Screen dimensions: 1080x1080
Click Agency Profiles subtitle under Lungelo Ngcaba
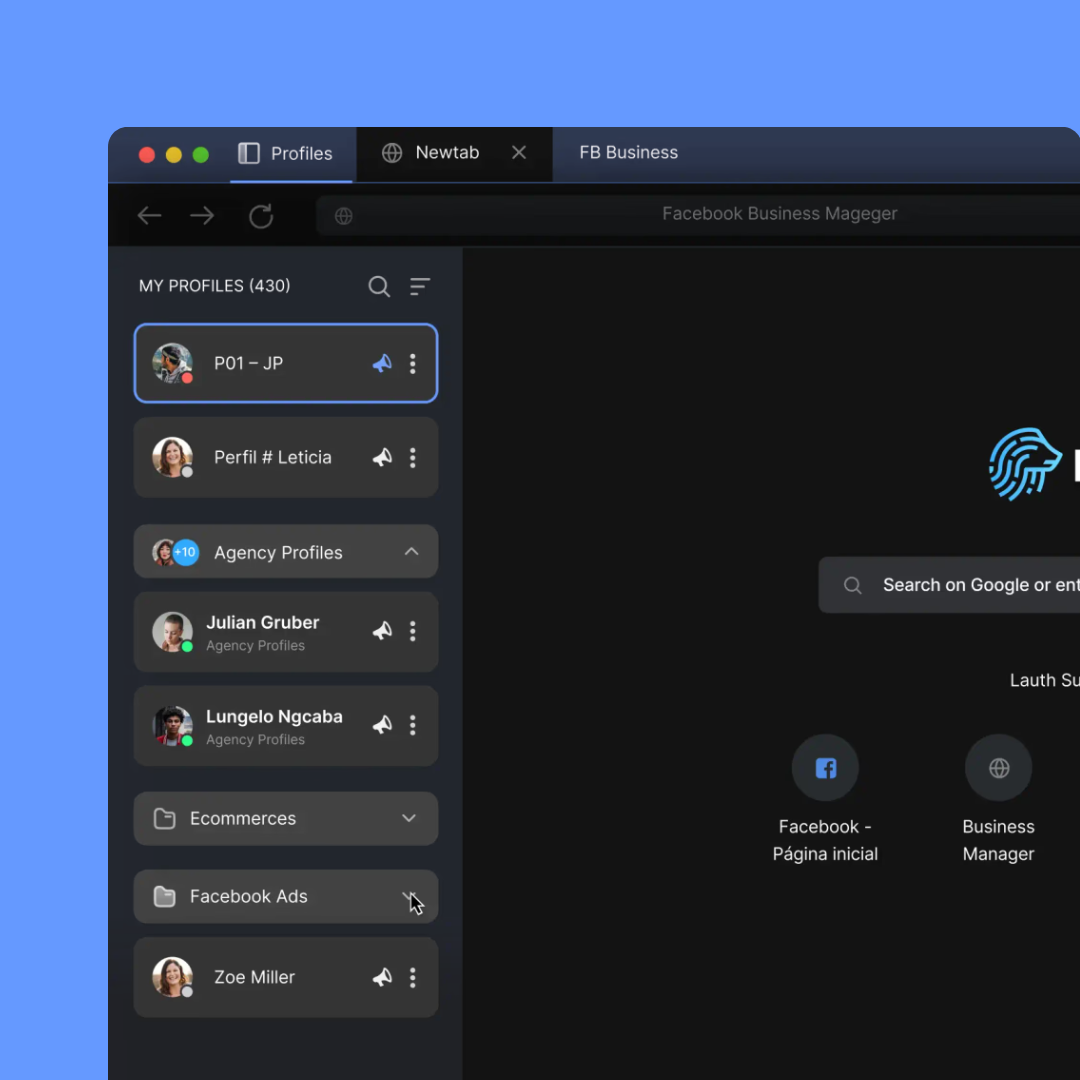pyautogui.click(x=256, y=739)
